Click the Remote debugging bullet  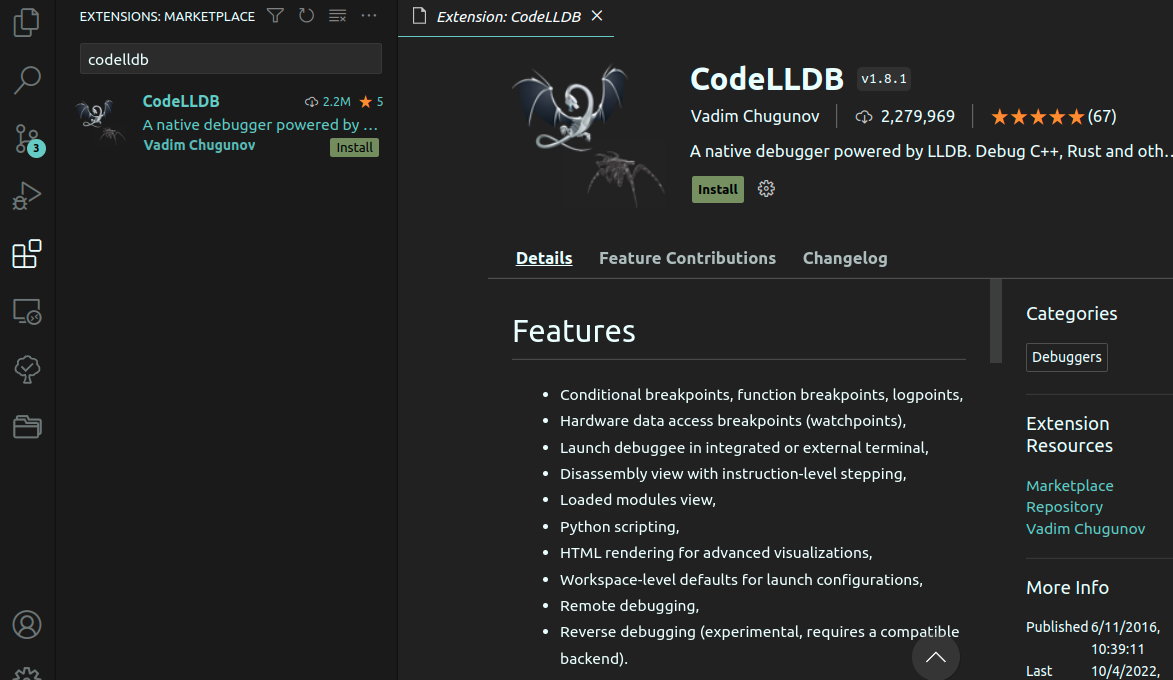click(629, 606)
